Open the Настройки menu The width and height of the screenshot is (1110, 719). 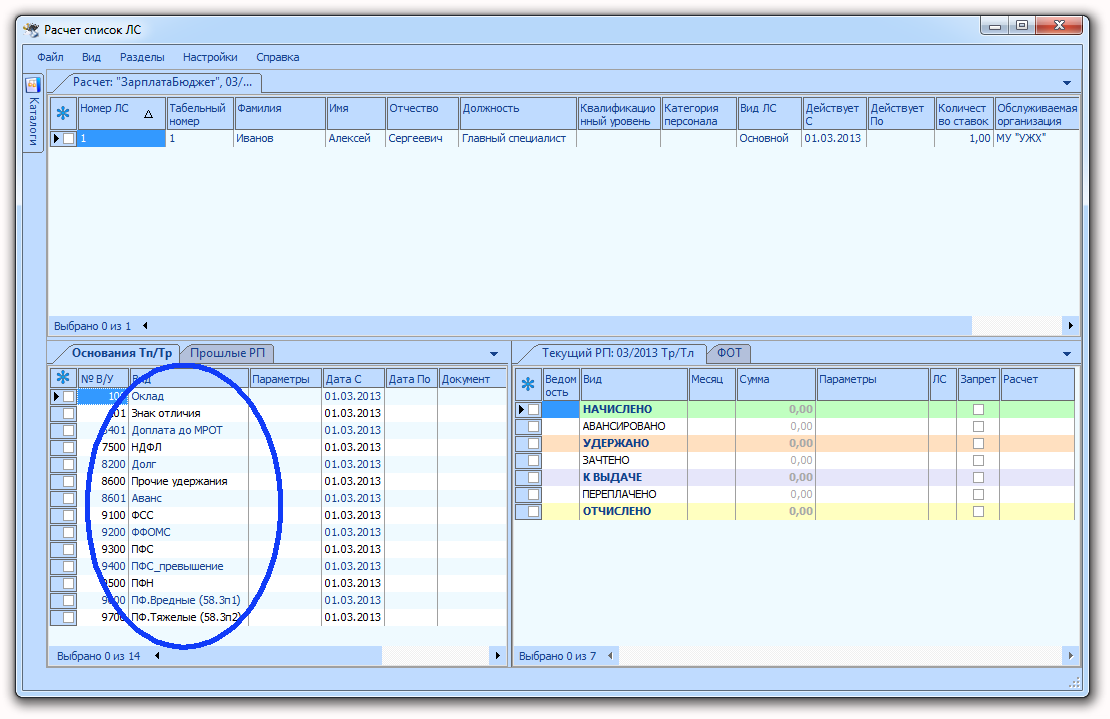[x=210, y=57]
